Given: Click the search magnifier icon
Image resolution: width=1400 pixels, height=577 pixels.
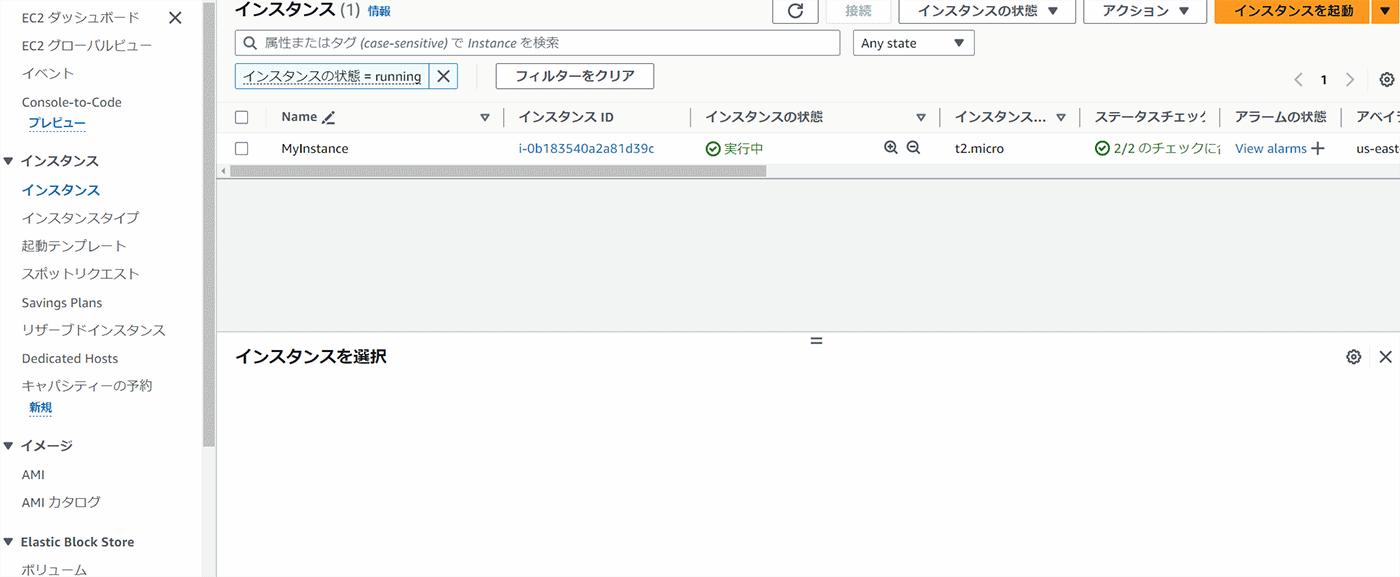Looking at the screenshot, I should pos(250,43).
